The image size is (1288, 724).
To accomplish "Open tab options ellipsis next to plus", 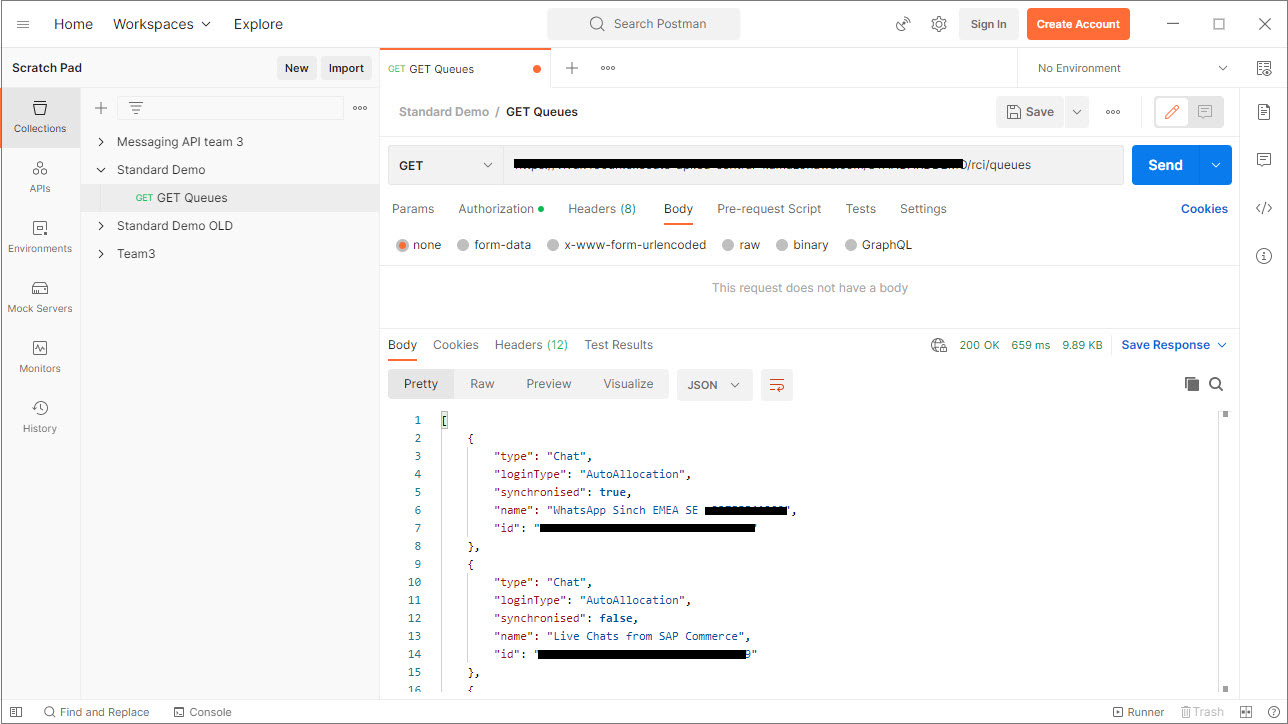I will tap(608, 68).
